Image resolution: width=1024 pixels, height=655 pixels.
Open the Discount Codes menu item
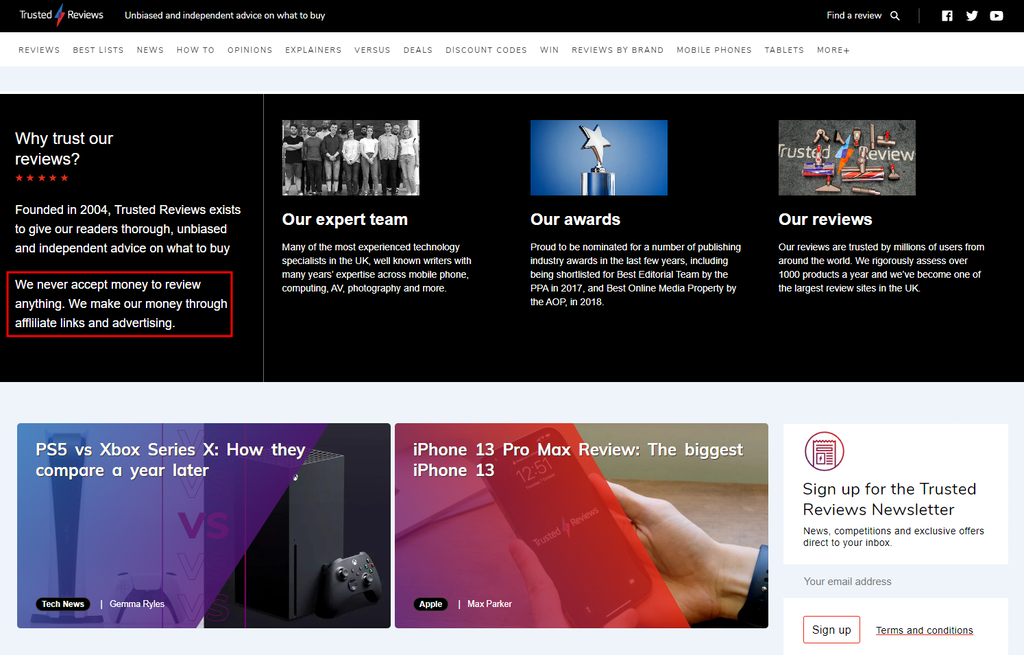point(486,50)
